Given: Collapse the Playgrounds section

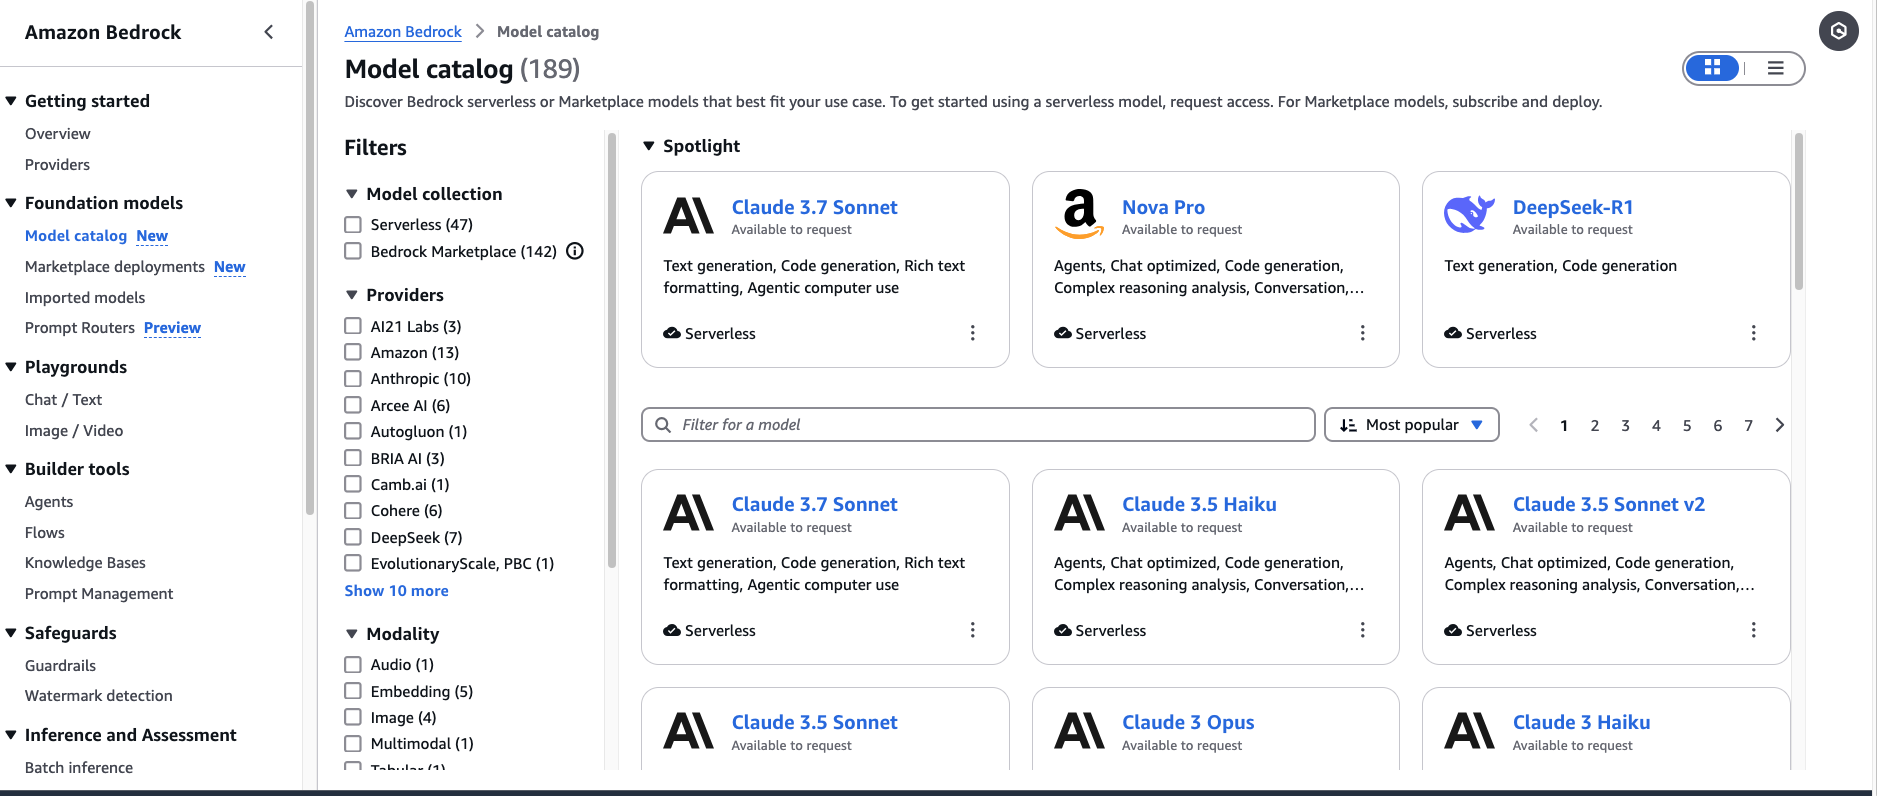Looking at the screenshot, I should (11, 367).
